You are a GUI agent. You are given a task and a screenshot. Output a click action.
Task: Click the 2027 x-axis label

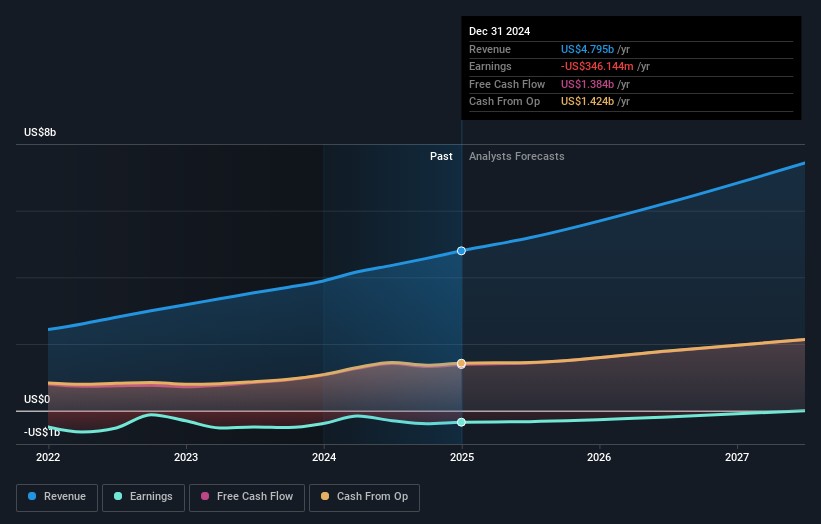737,458
